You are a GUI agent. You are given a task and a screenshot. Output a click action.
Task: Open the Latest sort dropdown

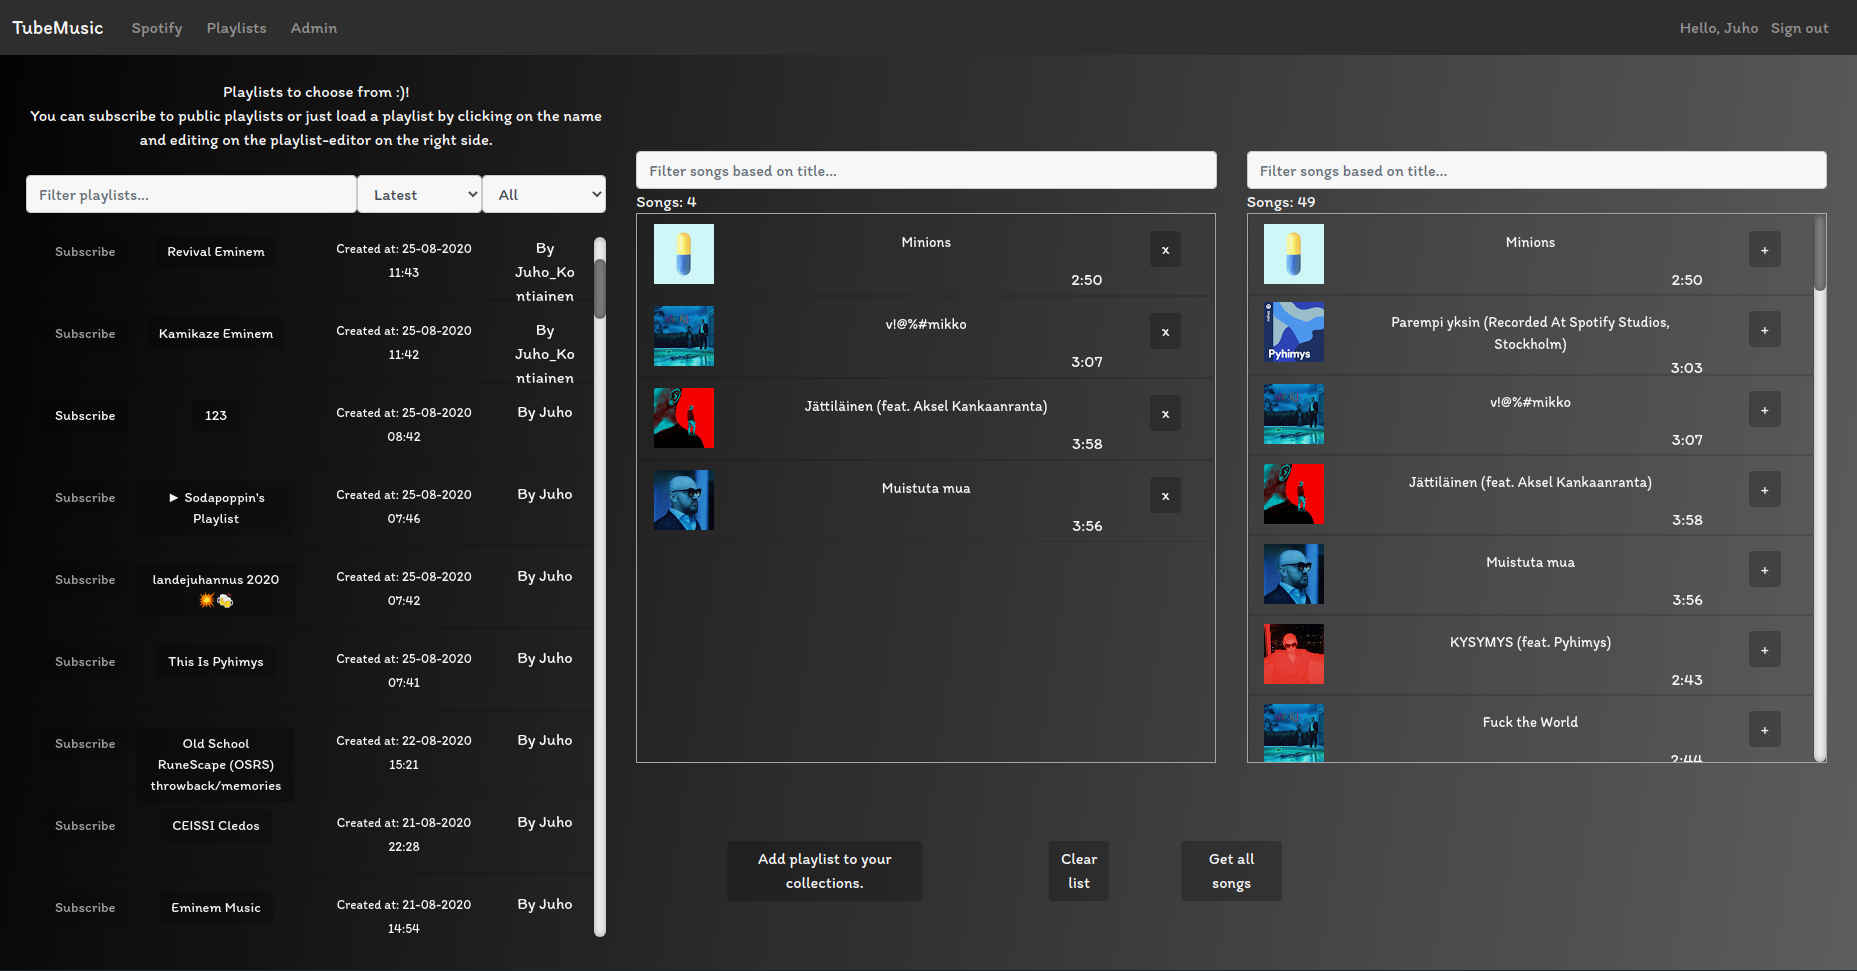pos(420,194)
